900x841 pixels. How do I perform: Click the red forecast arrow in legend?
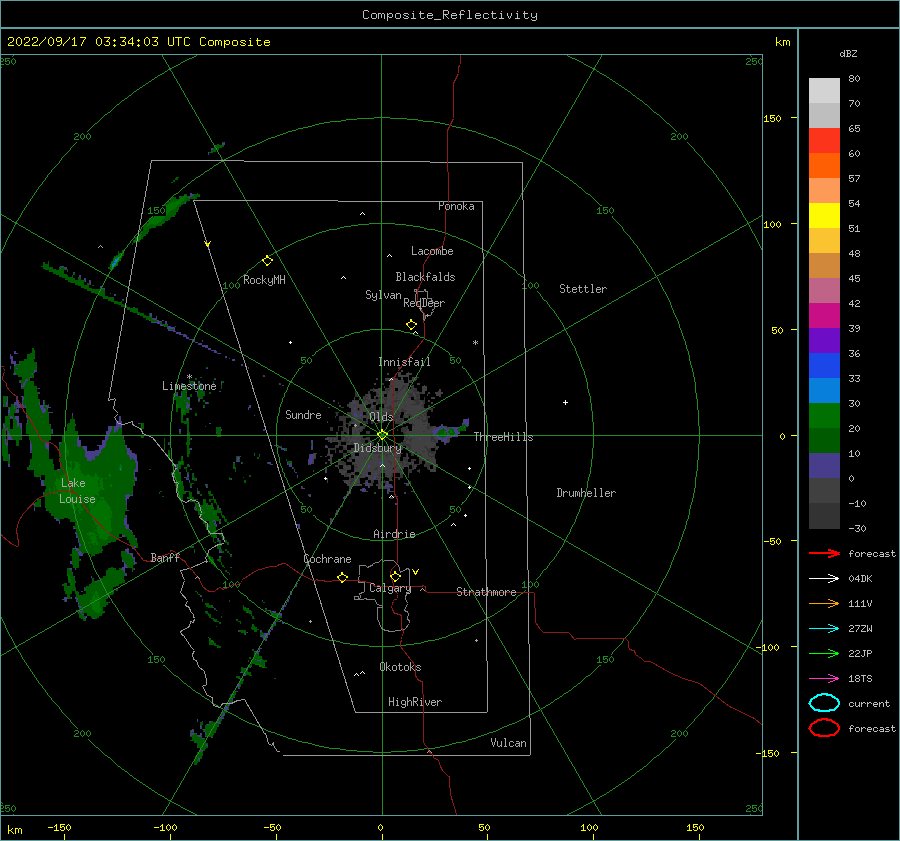tap(824, 553)
